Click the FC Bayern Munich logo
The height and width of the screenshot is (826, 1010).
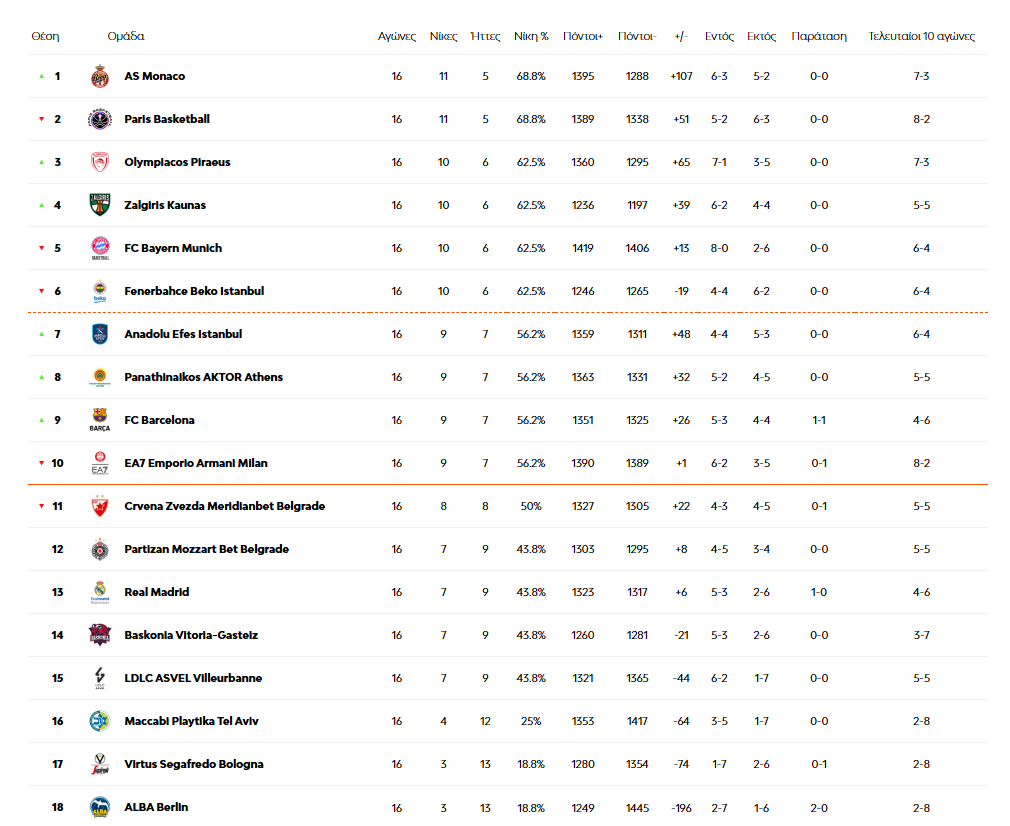tap(100, 248)
